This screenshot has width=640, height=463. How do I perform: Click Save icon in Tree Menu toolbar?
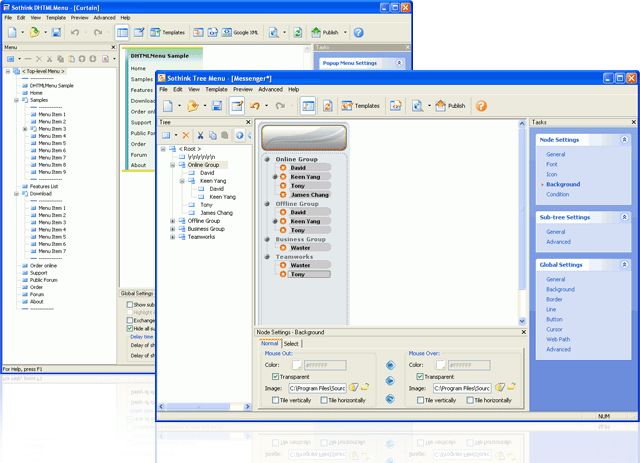point(217,105)
